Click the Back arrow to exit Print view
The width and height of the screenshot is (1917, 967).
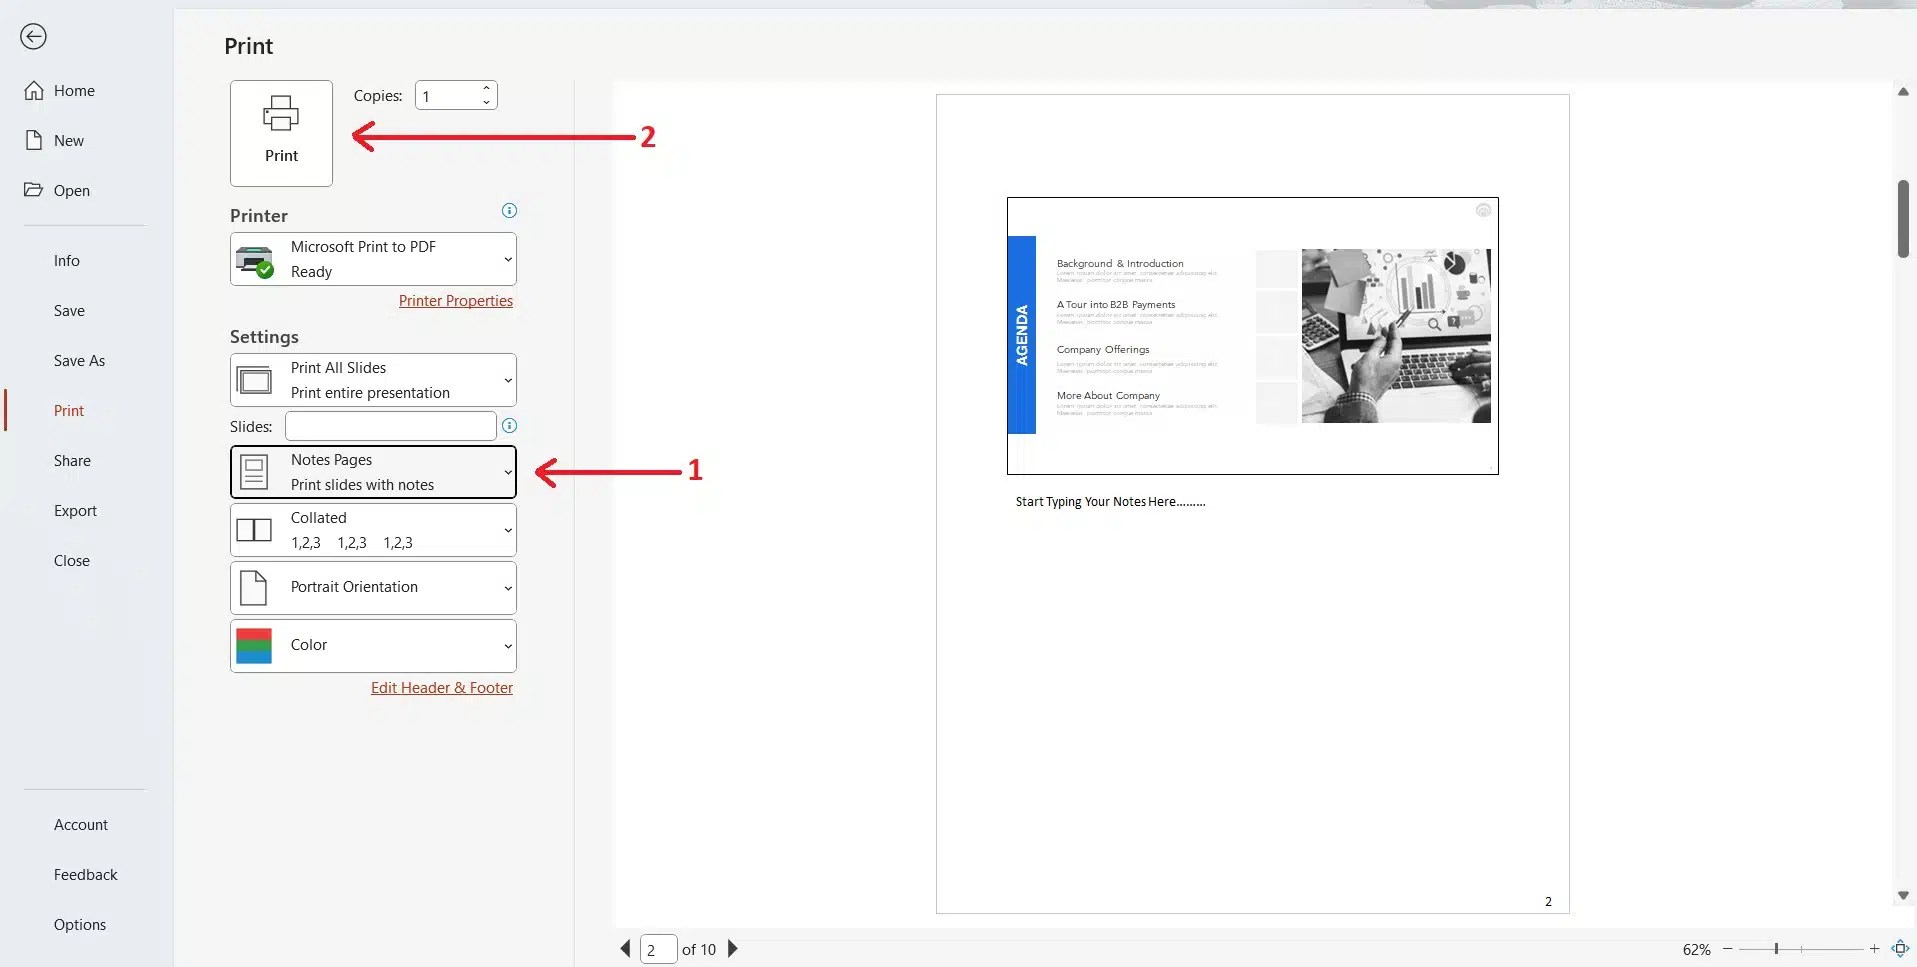(x=33, y=36)
